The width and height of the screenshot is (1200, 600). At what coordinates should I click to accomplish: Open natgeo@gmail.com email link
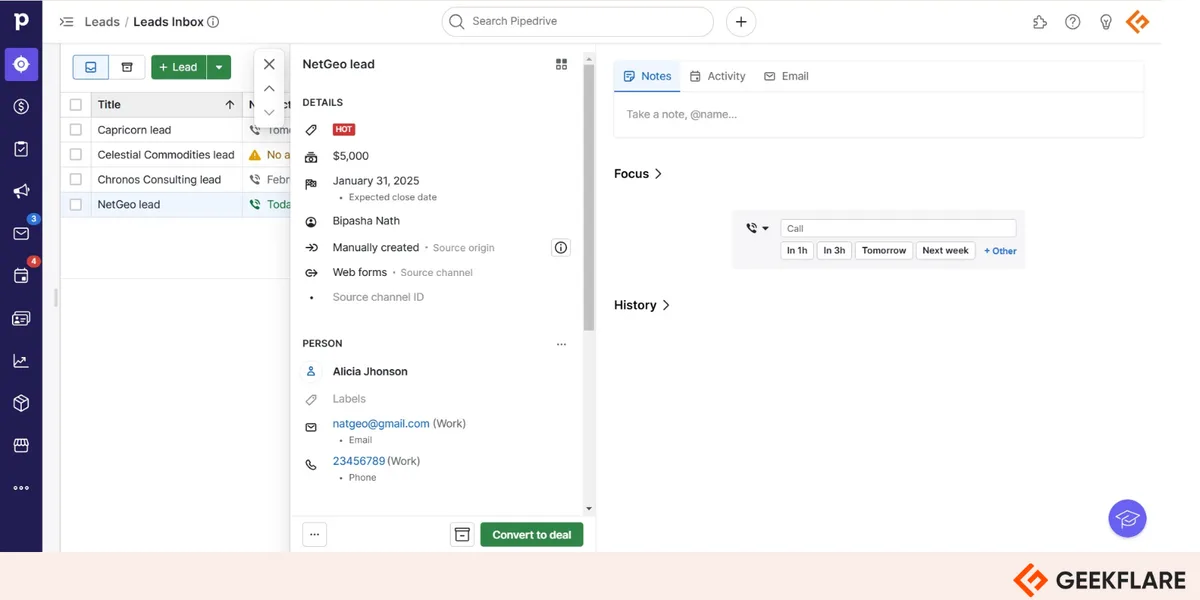click(x=381, y=424)
